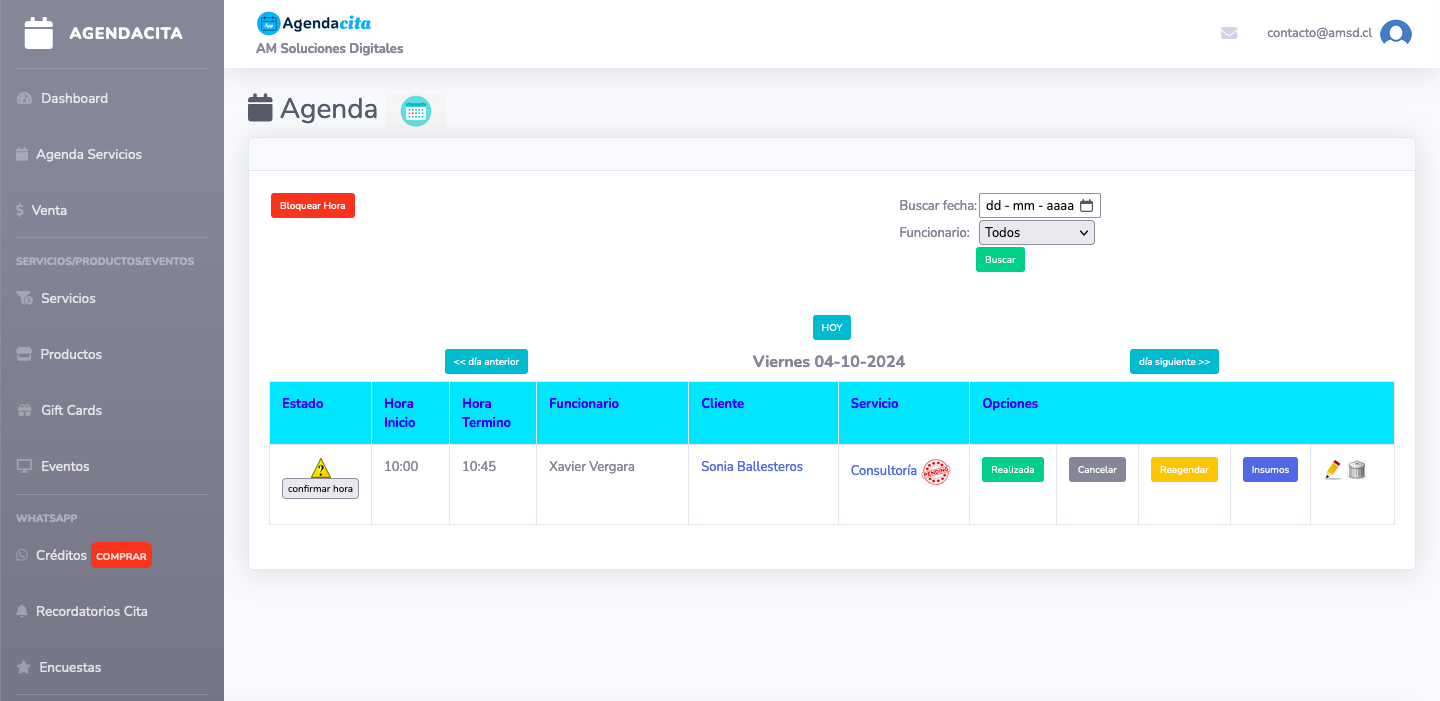The width and height of the screenshot is (1440, 701).
Task: Click the green Buscar button
Action: (1000, 260)
